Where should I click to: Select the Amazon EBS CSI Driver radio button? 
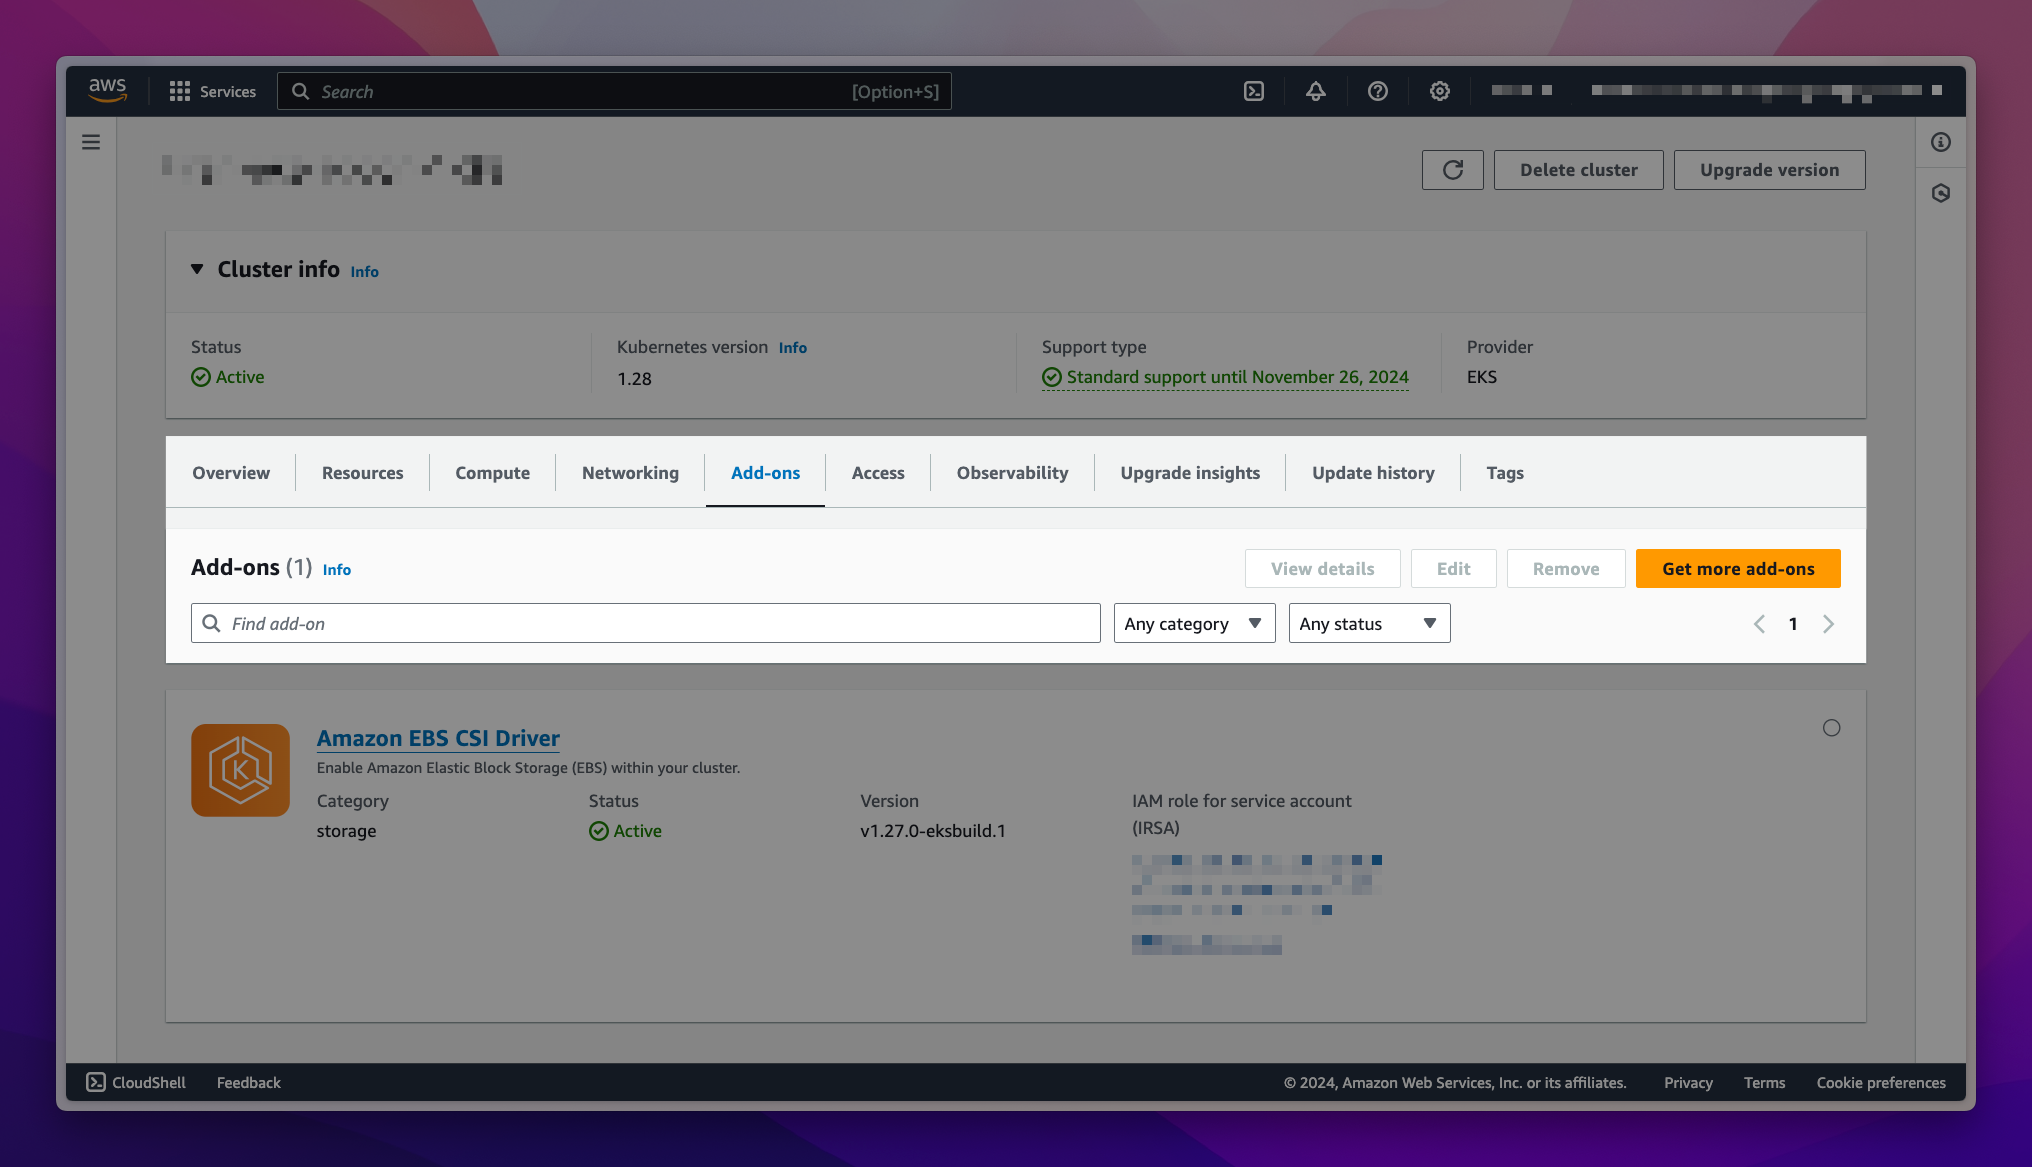click(1831, 728)
